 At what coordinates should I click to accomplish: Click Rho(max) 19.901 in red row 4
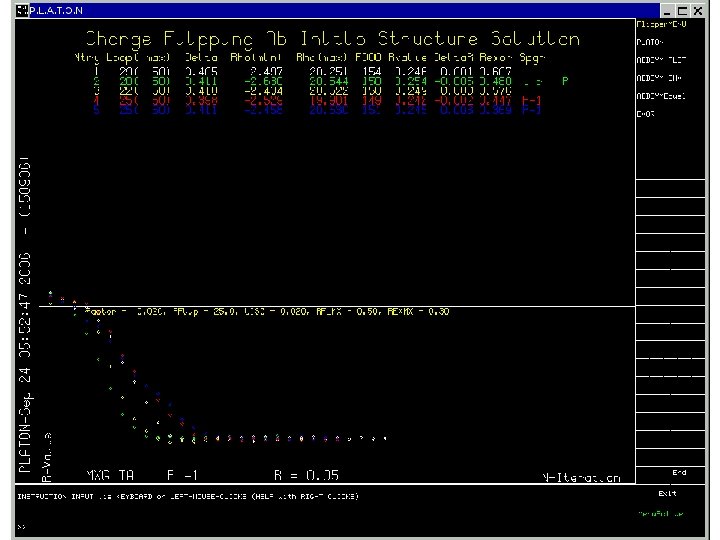point(328,101)
